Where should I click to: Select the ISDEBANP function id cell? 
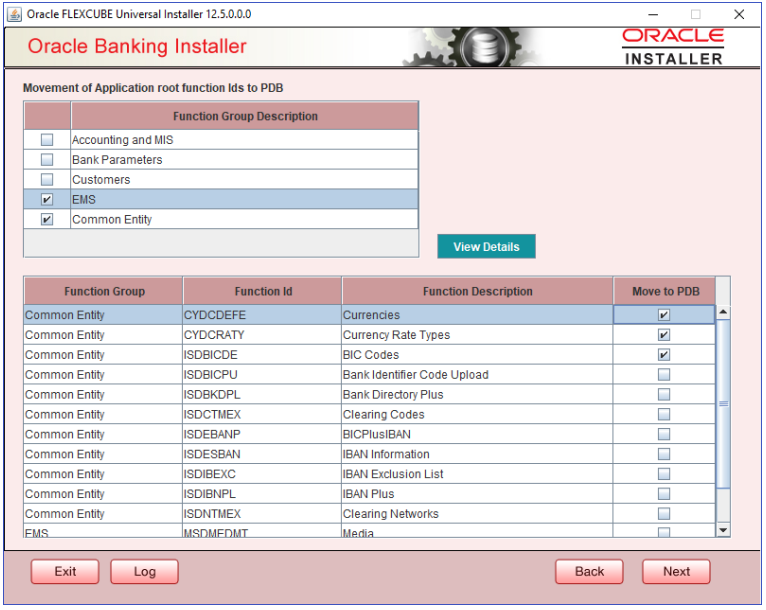point(262,434)
